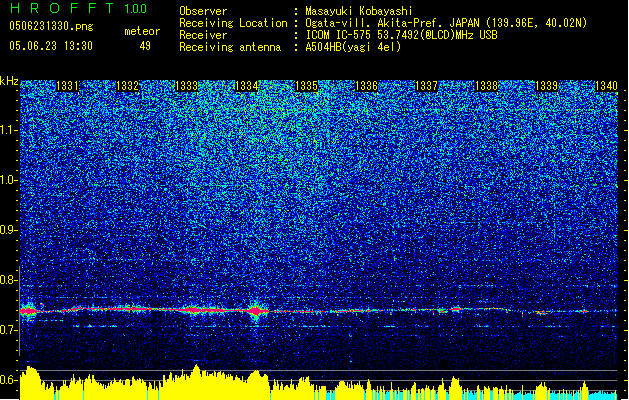Click the date stamp 05.06.23 13:30
The width and height of the screenshot is (629, 400).
(x=51, y=46)
